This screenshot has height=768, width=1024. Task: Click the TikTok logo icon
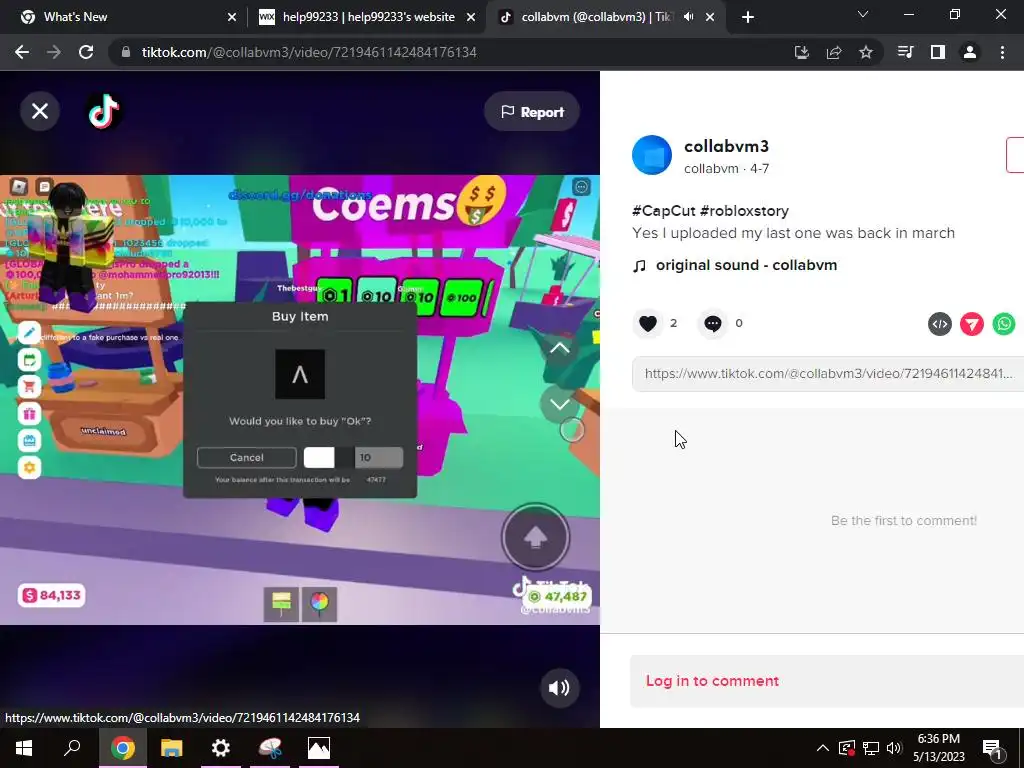(x=104, y=112)
